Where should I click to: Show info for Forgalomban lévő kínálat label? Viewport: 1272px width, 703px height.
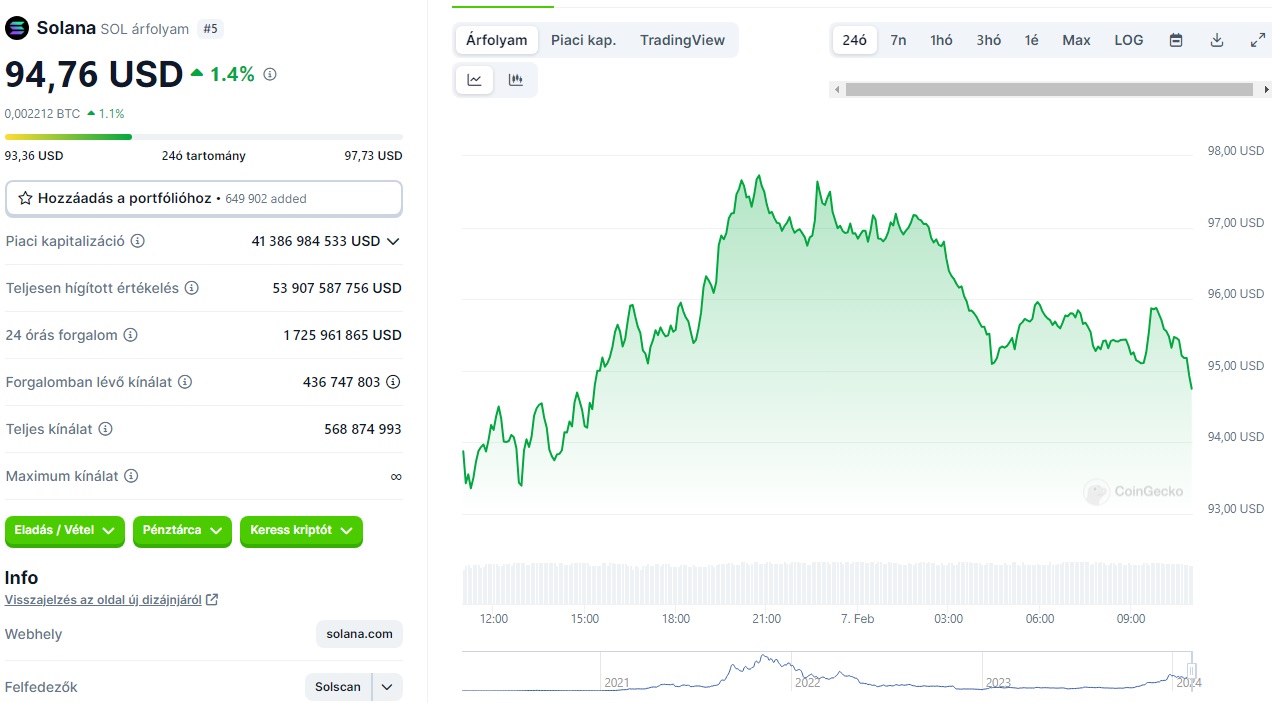pos(185,382)
